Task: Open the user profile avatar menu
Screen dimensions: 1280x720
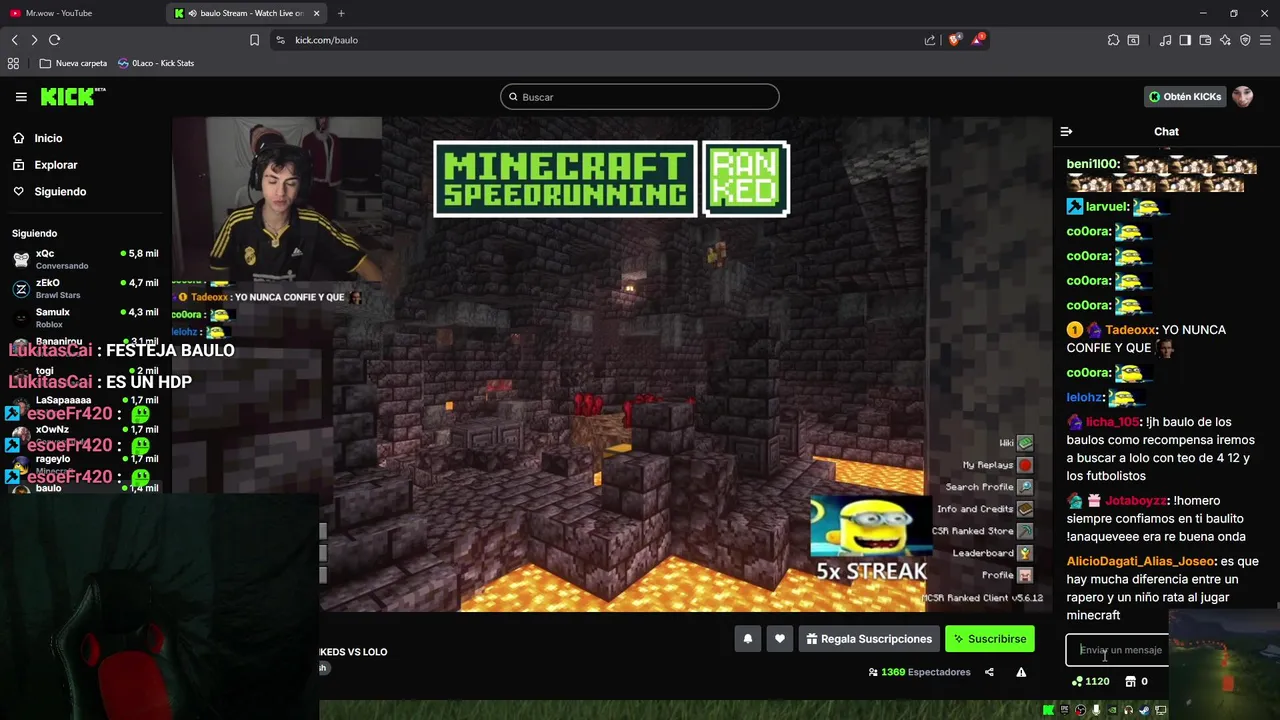Action: [1242, 97]
